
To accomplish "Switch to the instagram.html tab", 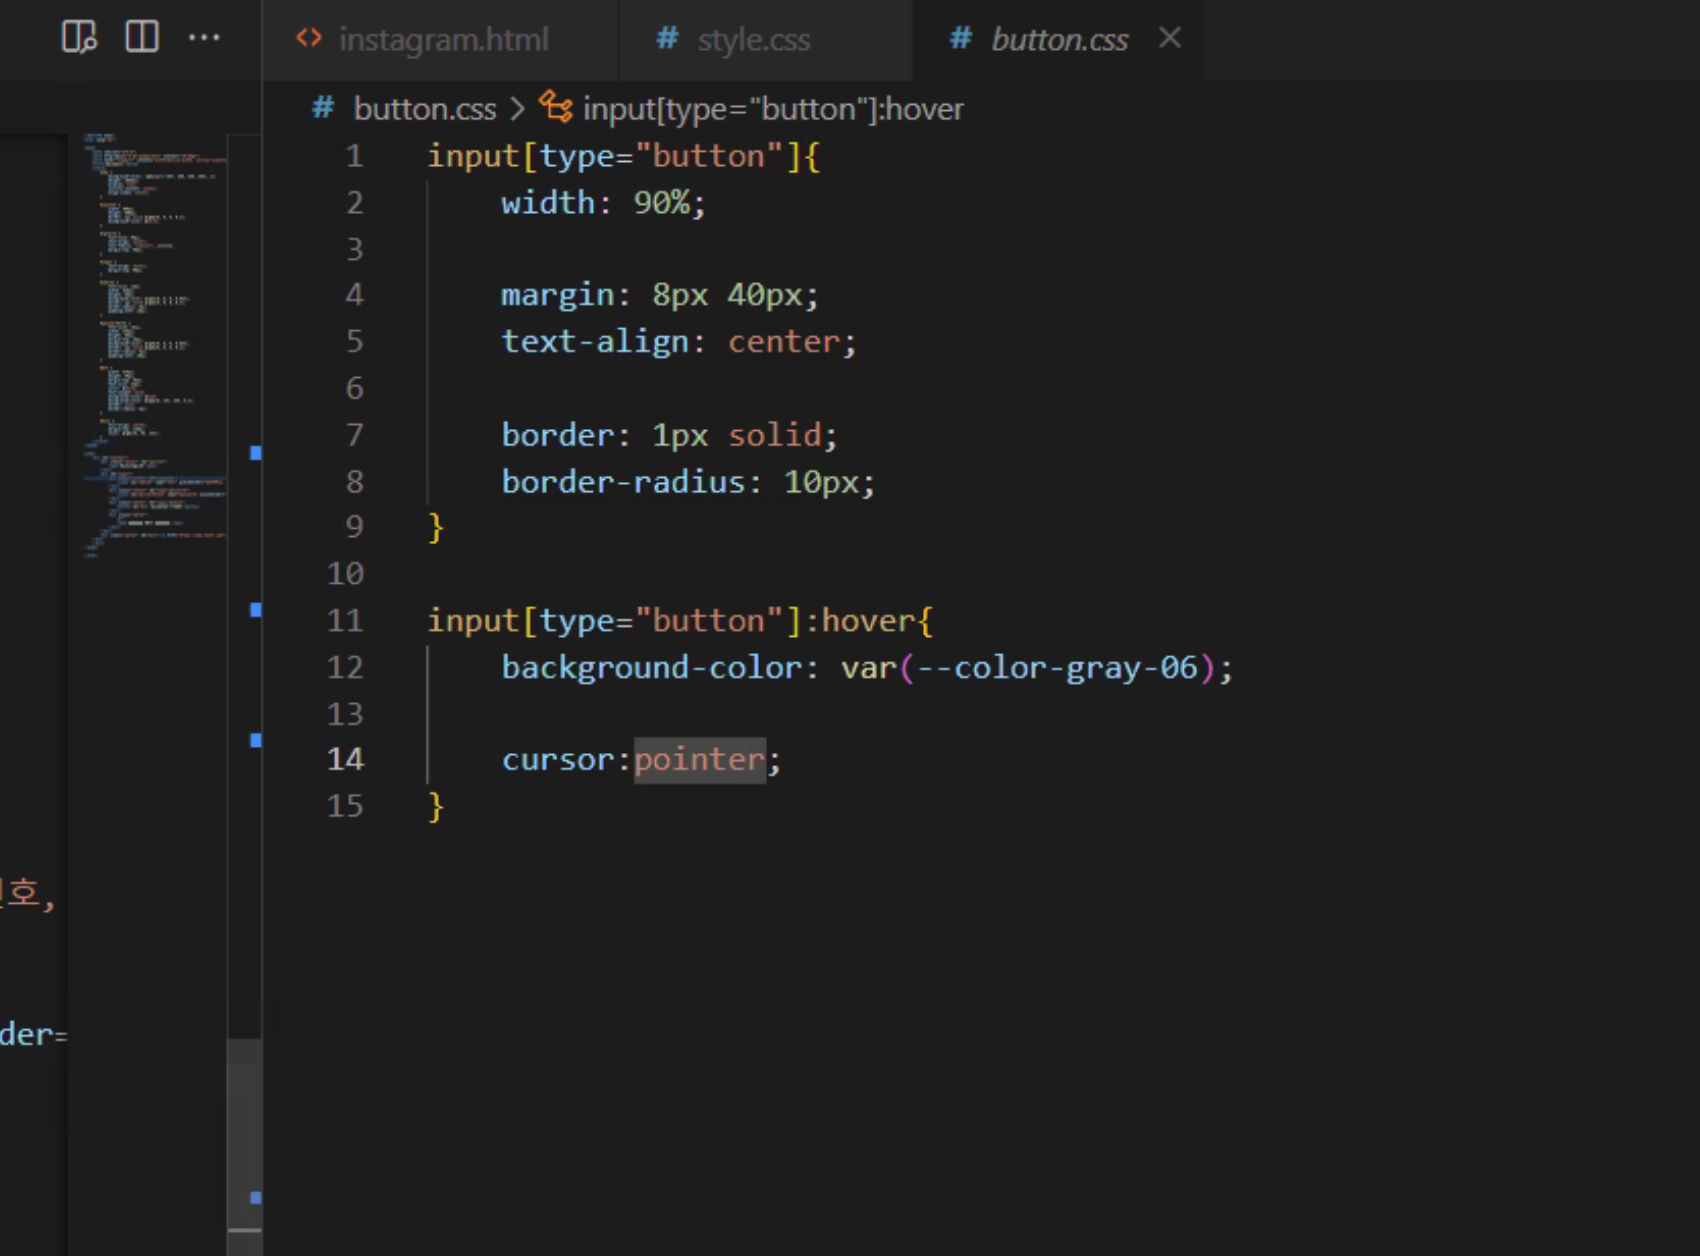I will click(442, 40).
